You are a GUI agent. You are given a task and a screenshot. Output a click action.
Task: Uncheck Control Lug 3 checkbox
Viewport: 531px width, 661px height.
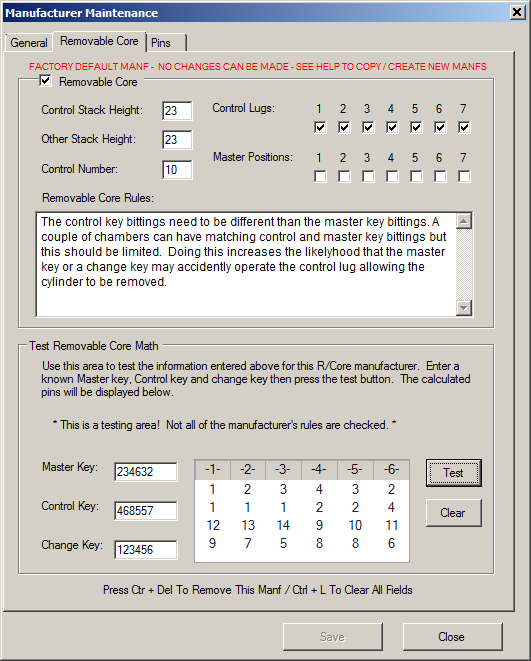pos(368,127)
